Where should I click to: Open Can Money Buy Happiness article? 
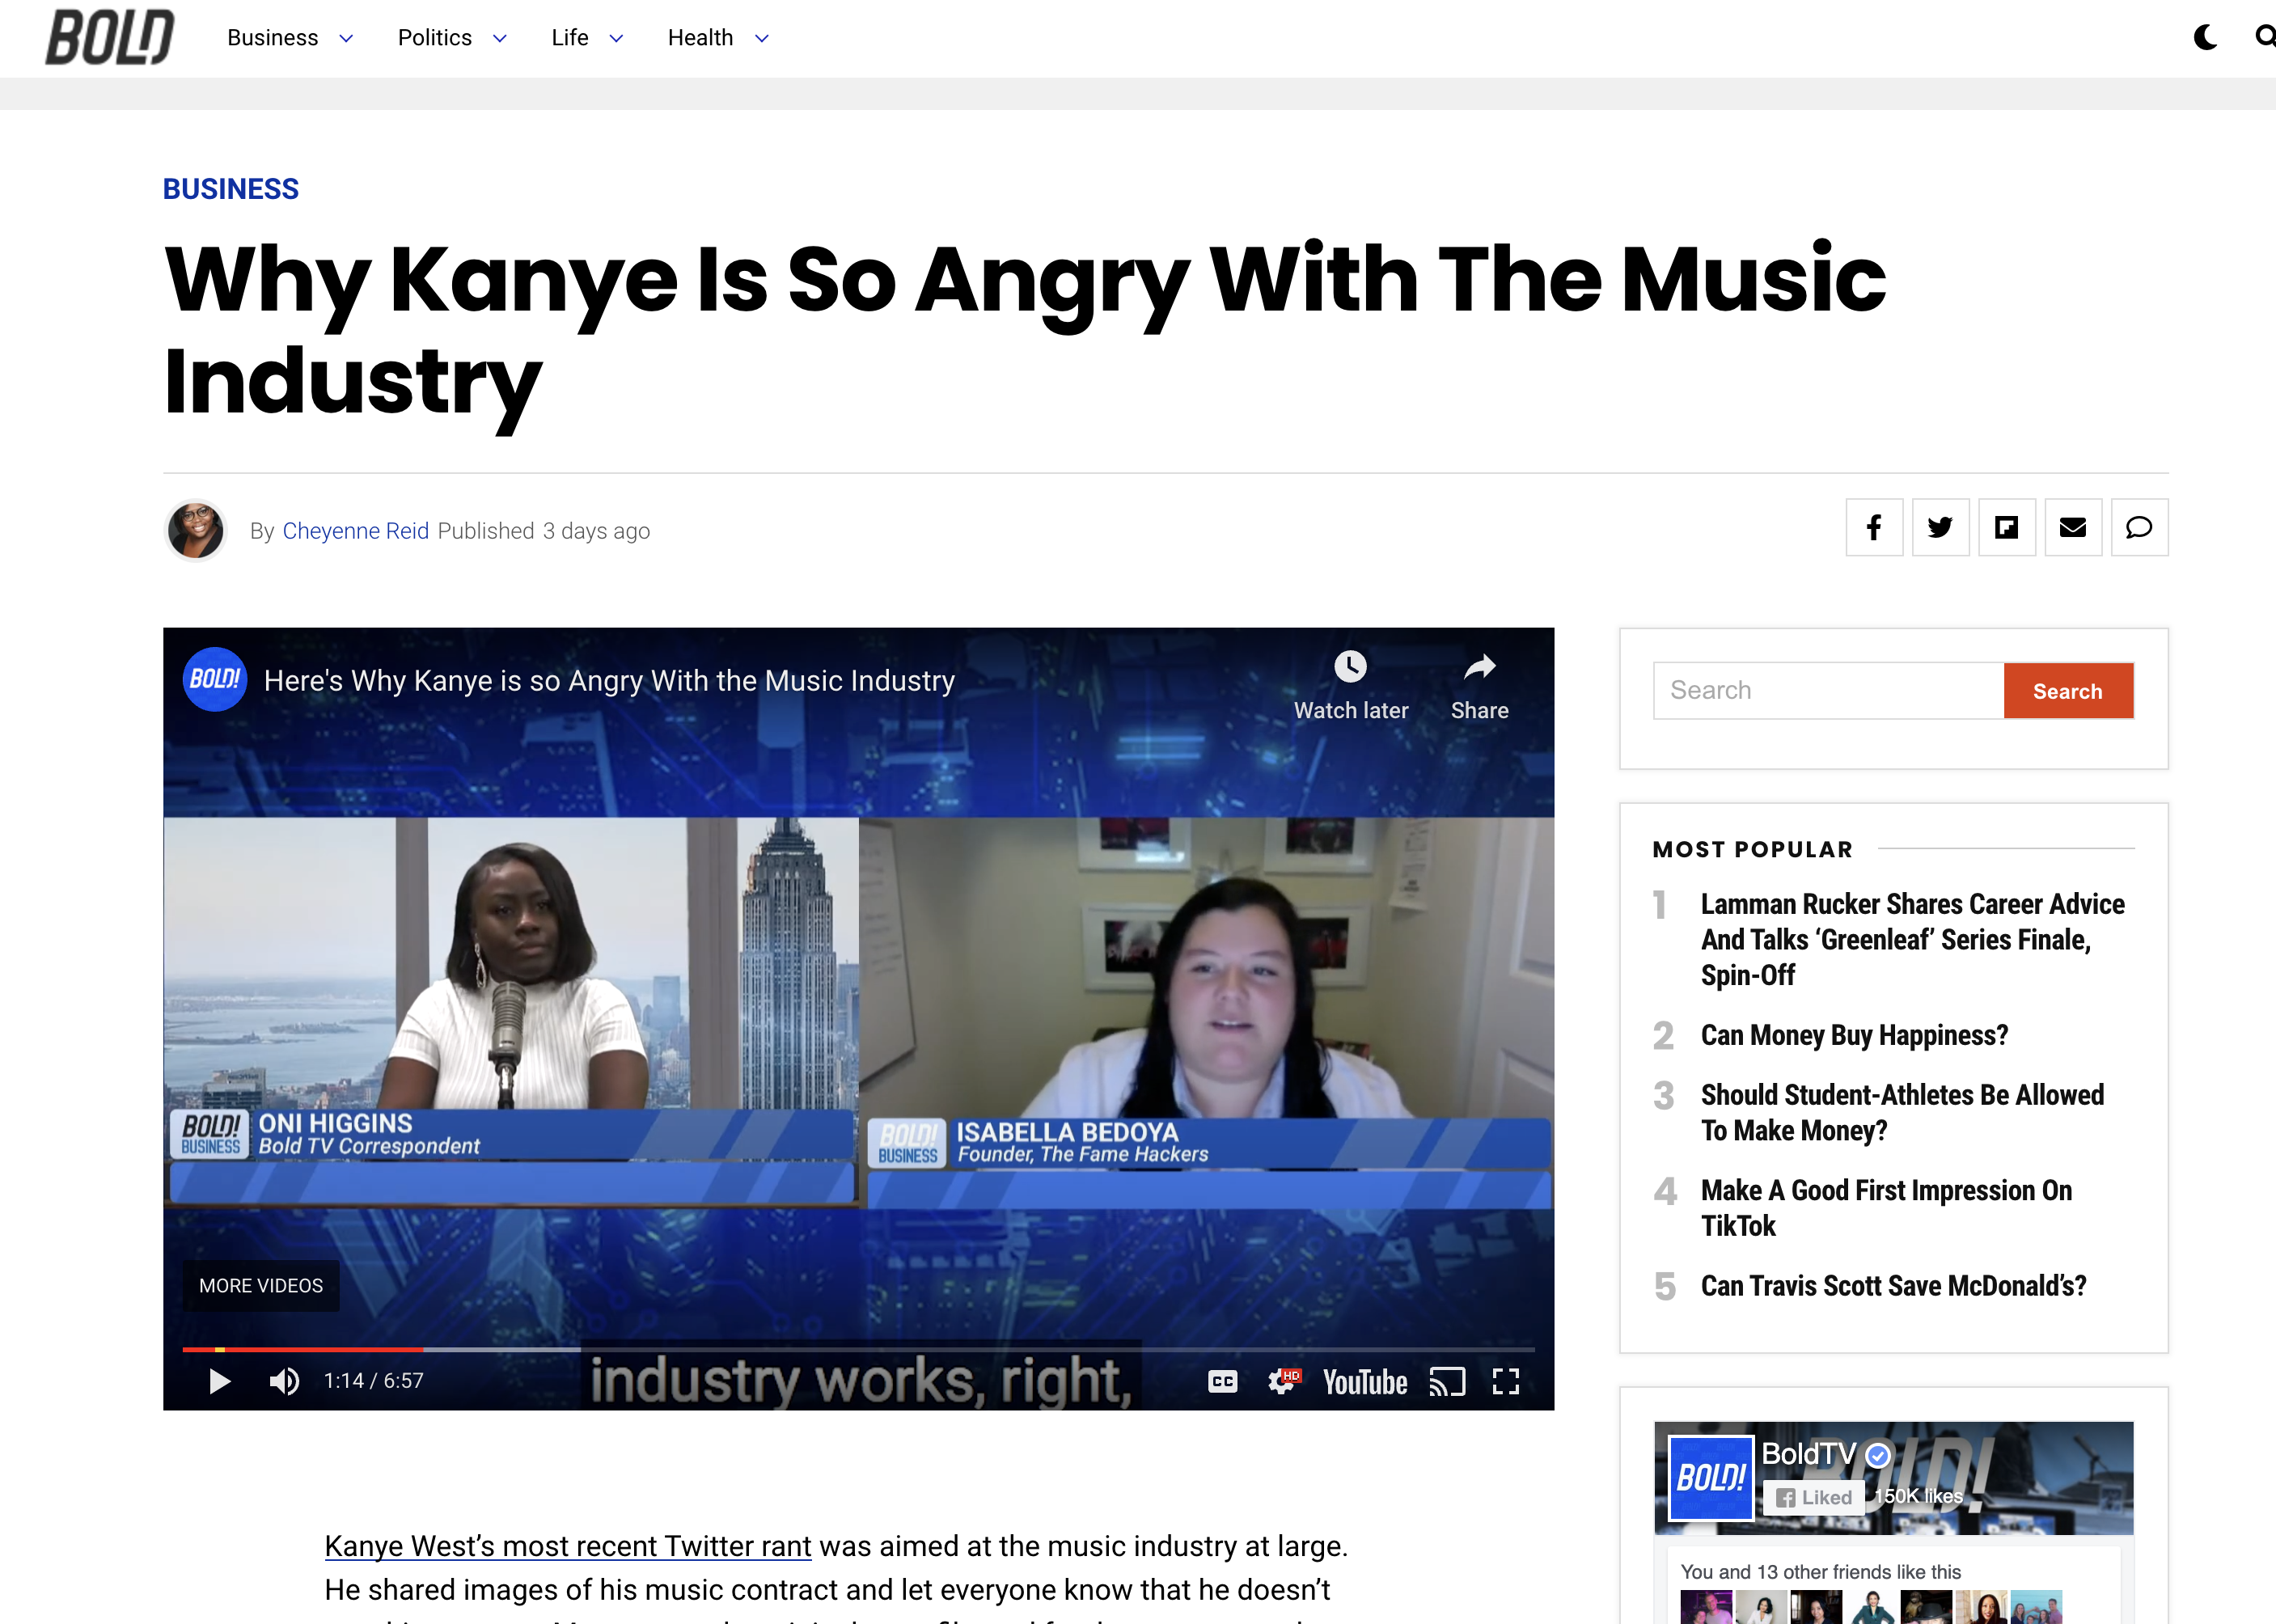coord(1854,1035)
